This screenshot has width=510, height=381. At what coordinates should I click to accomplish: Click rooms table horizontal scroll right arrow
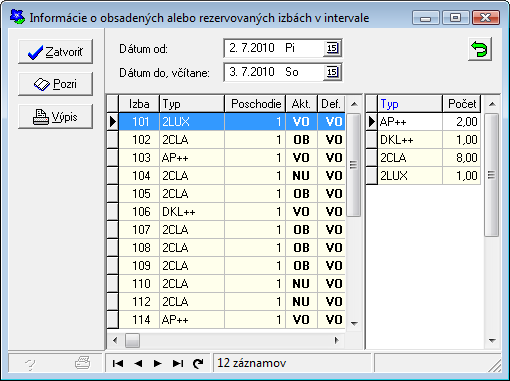337,340
